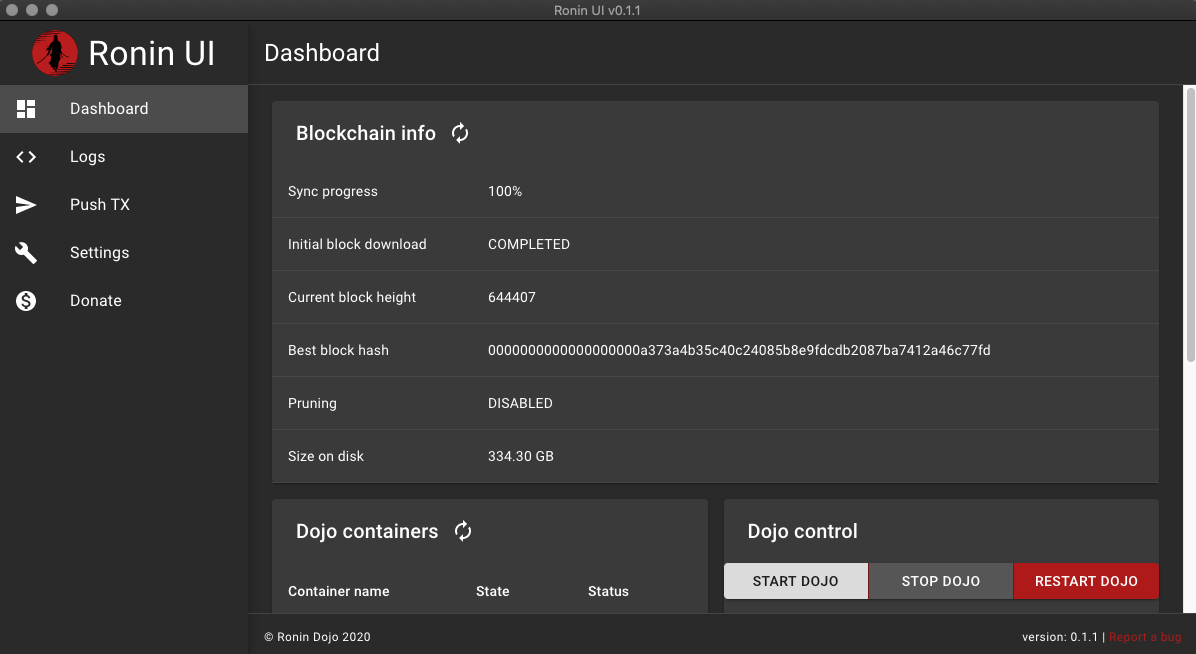This screenshot has width=1196, height=654.
Task: Click the Ronin Dojo 2020 copyright text
Action: point(317,636)
